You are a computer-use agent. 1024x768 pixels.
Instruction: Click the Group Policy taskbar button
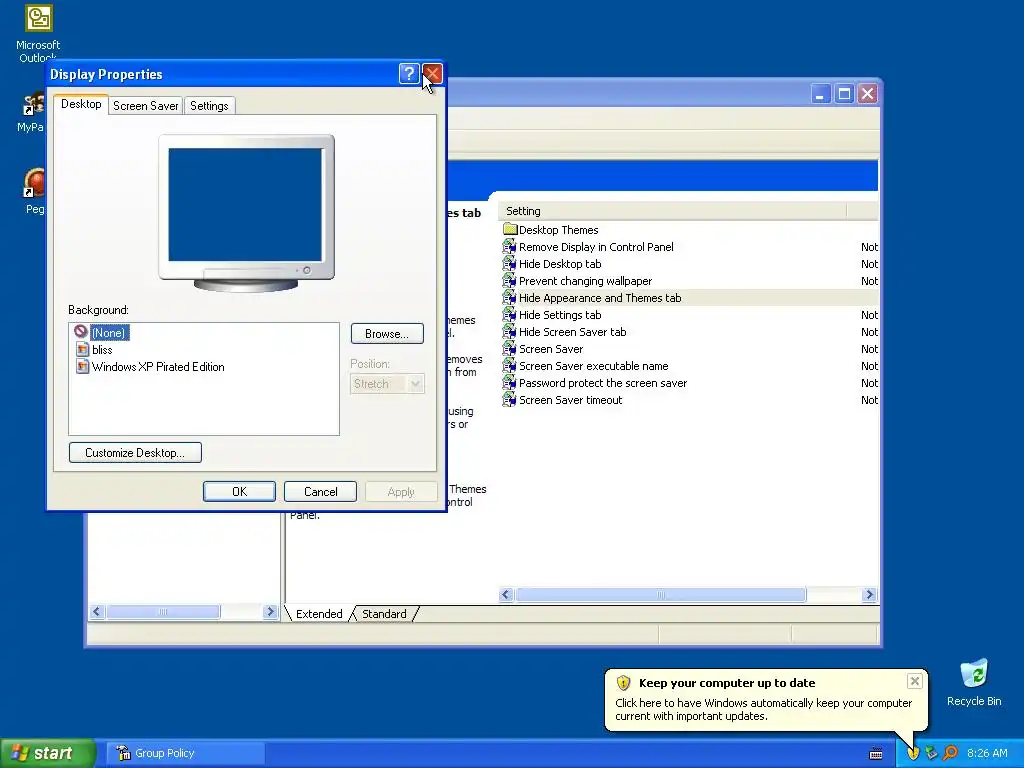click(x=186, y=753)
